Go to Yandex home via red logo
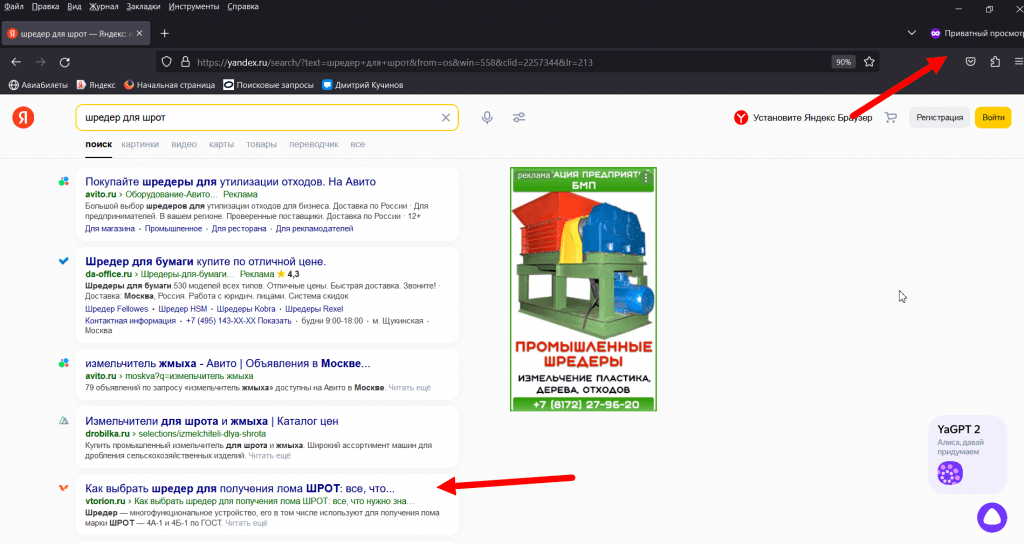Screen dimensions: 1024x544 [x=23, y=118]
